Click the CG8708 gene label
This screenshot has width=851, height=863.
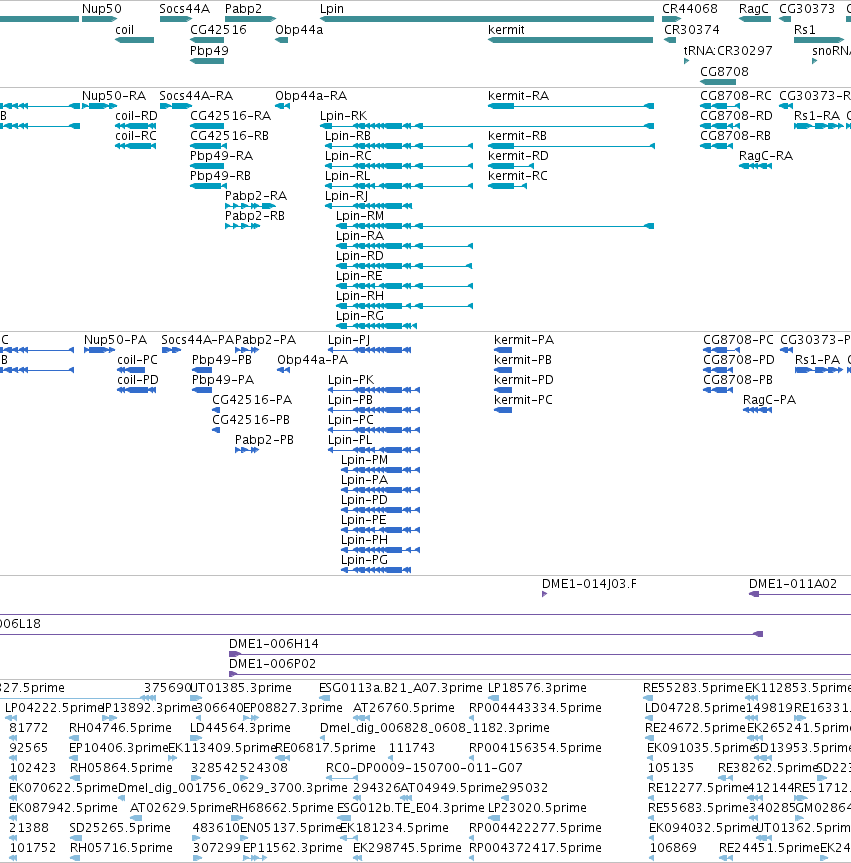pos(724,72)
